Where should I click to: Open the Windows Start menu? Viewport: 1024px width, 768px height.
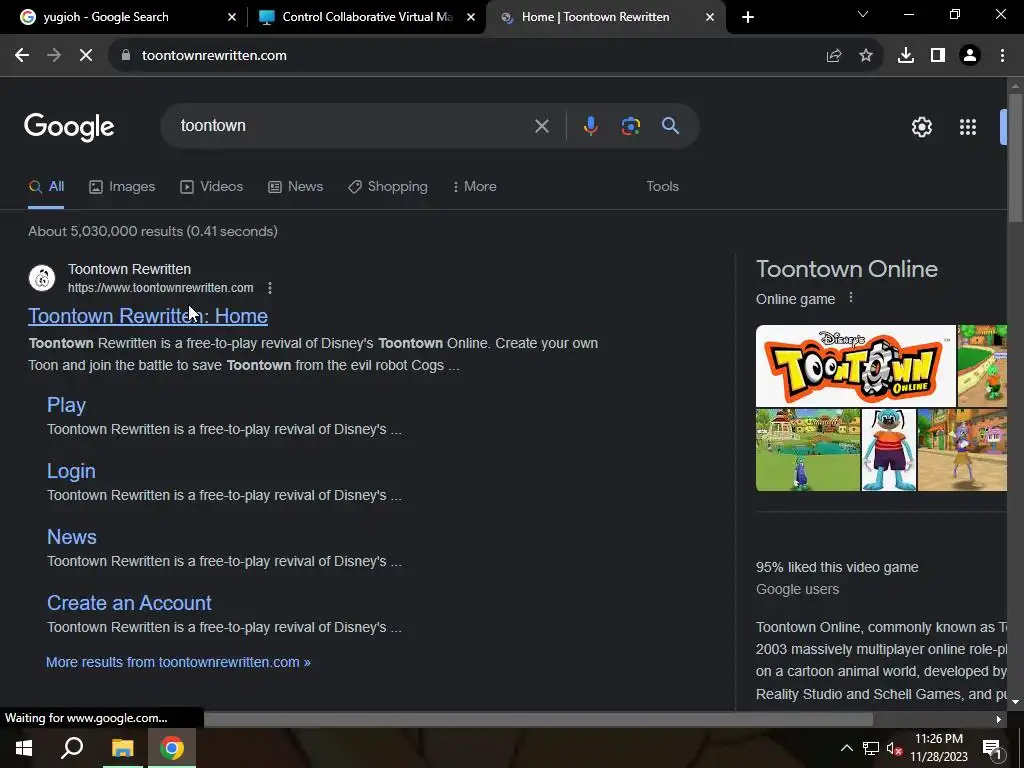point(24,748)
